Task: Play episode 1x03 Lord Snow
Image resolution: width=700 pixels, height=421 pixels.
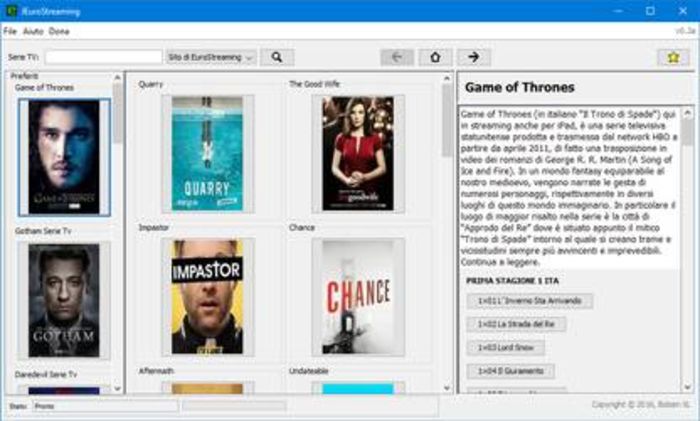Action: pos(506,347)
